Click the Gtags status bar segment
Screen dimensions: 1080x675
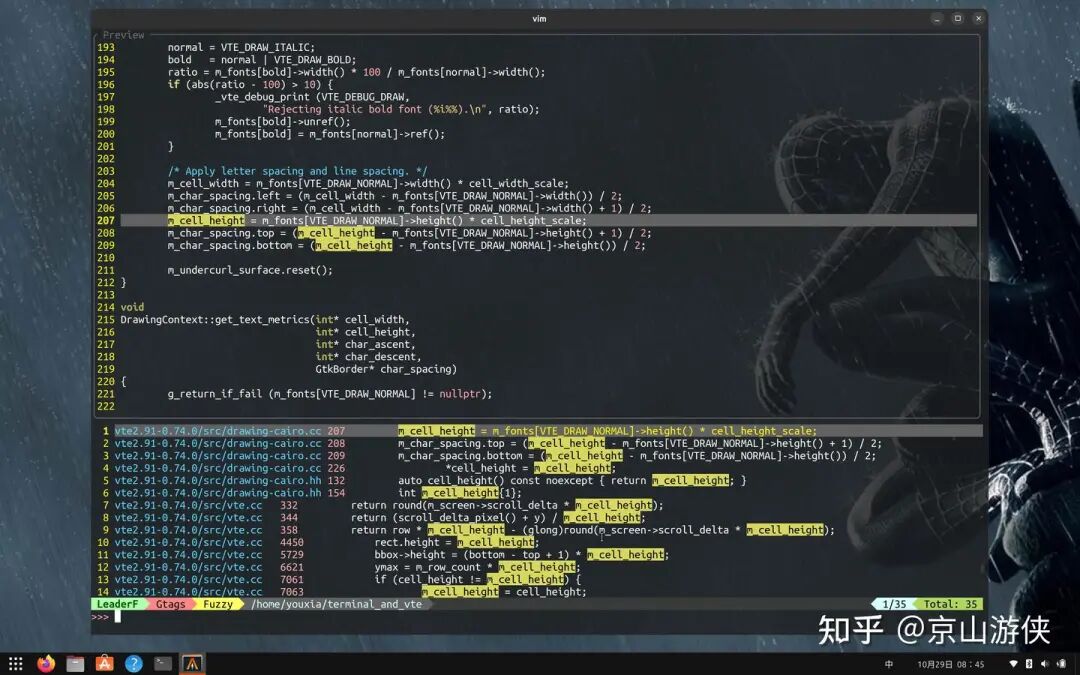pos(170,604)
